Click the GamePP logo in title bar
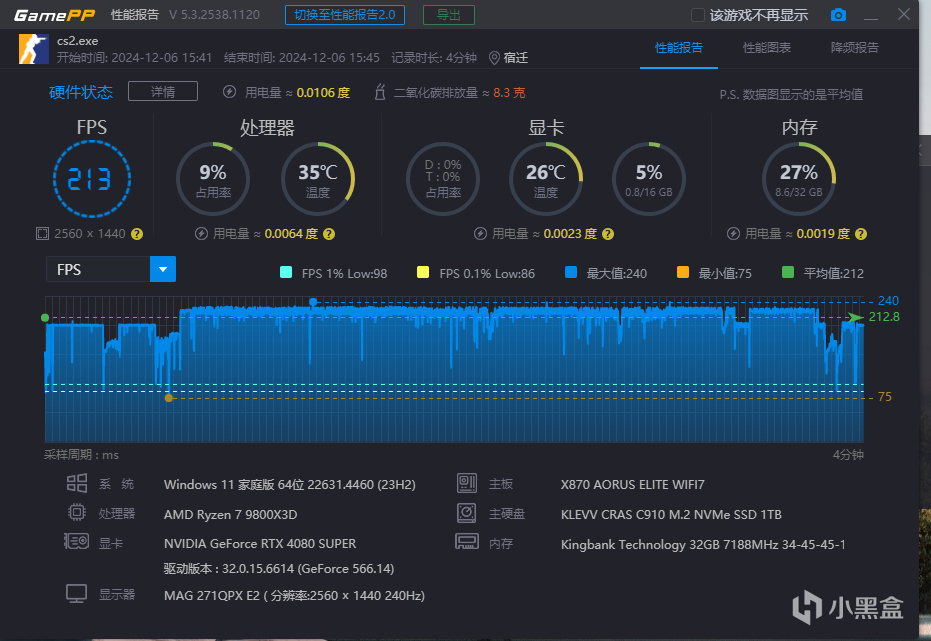 [55, 15]
